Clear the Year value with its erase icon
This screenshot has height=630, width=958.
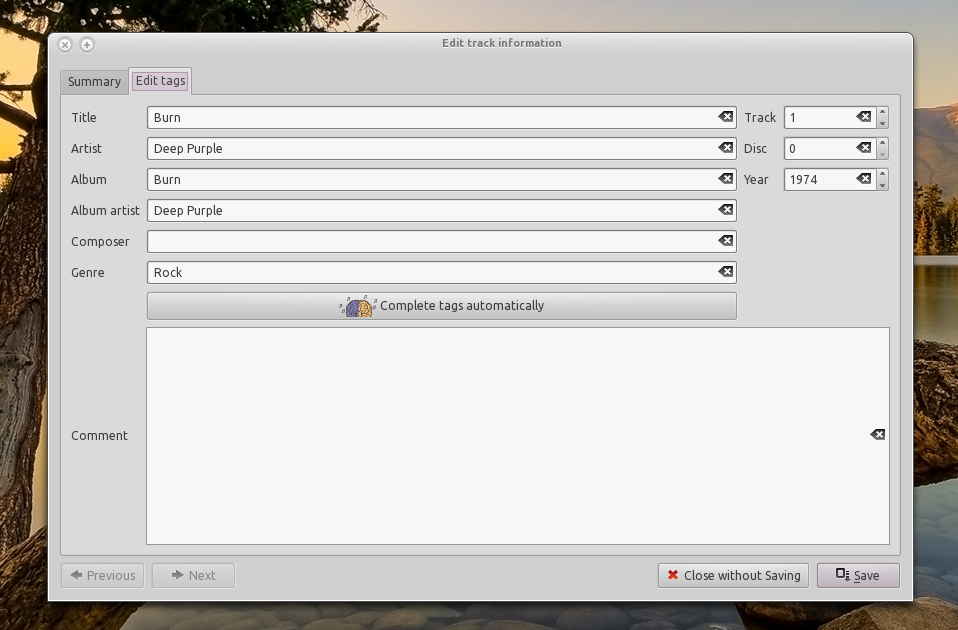click(x=863, y=179)
